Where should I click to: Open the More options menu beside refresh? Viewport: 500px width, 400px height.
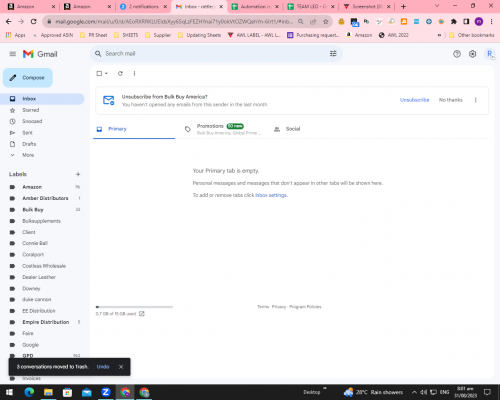click(x=134, y=73)
